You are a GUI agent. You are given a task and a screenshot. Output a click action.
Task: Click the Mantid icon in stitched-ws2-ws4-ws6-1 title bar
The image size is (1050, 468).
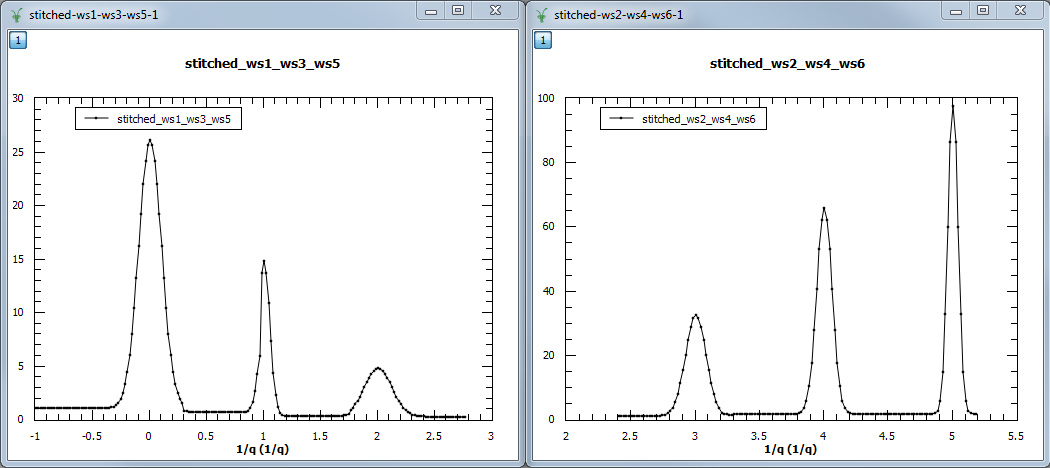[x=541, y=15]
